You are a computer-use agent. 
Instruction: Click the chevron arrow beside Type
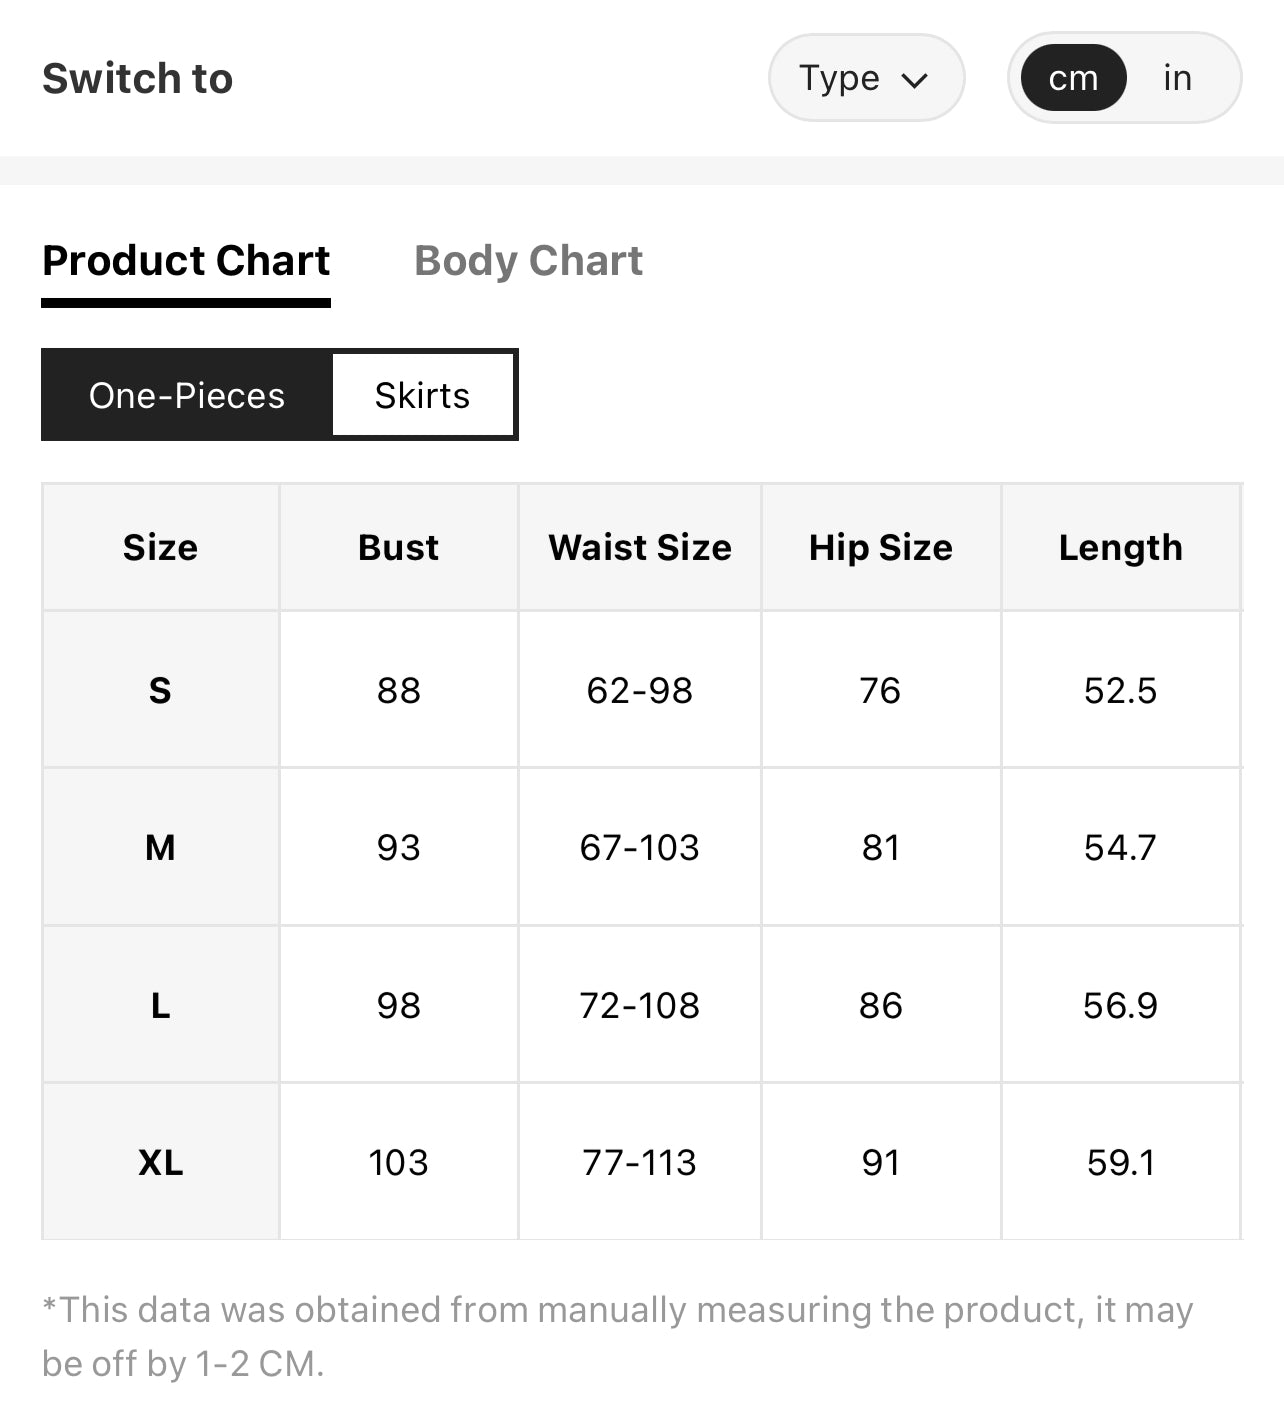(915, 80)
